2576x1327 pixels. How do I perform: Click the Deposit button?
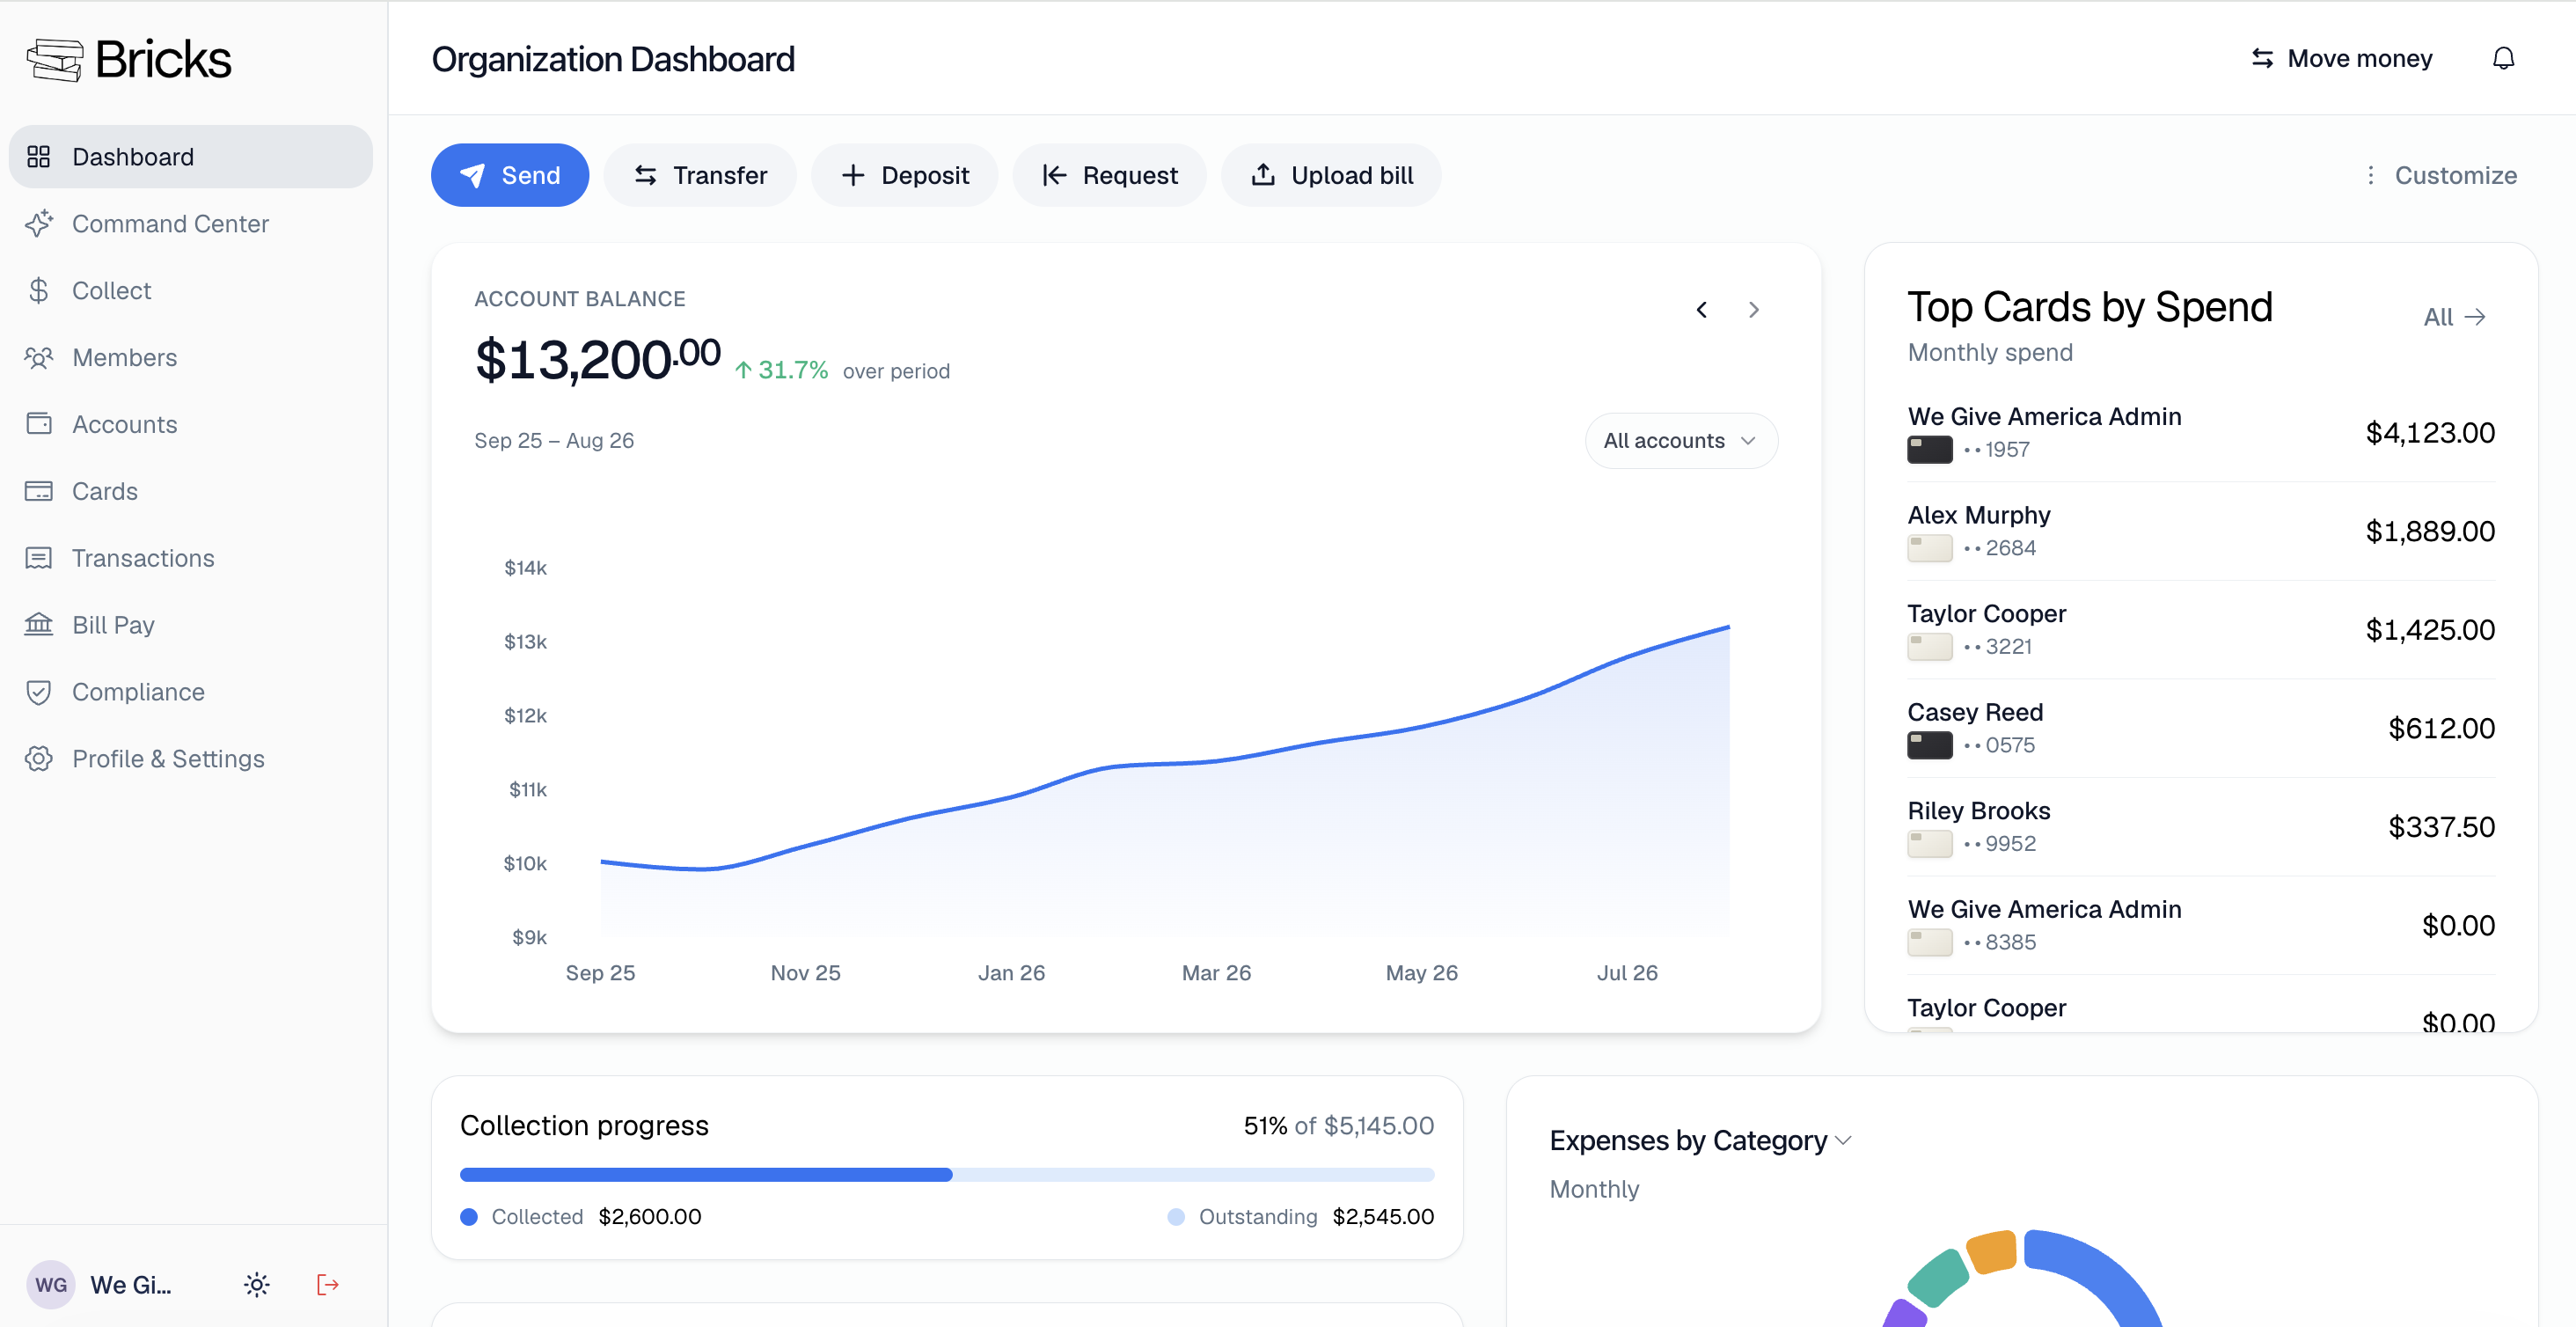pos(905,175)
